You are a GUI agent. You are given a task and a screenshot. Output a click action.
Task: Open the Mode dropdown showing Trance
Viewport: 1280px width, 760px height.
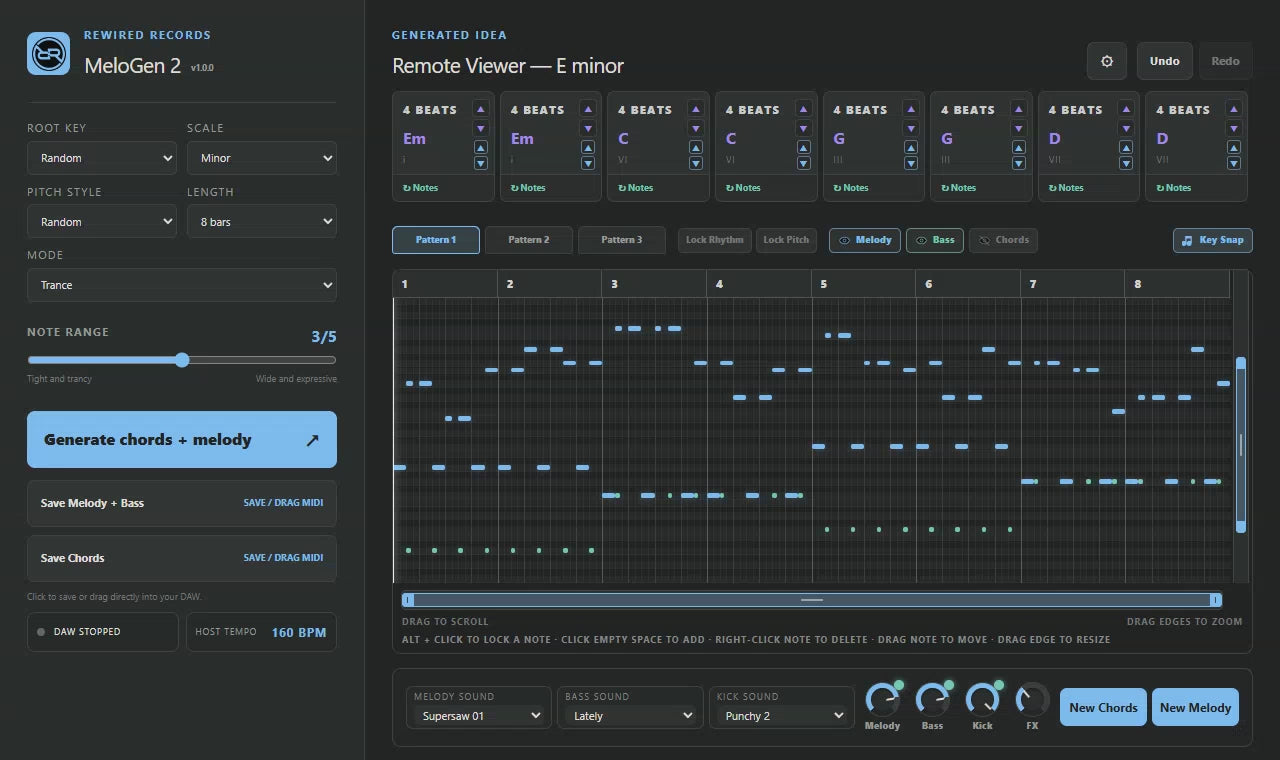point(182,285)
